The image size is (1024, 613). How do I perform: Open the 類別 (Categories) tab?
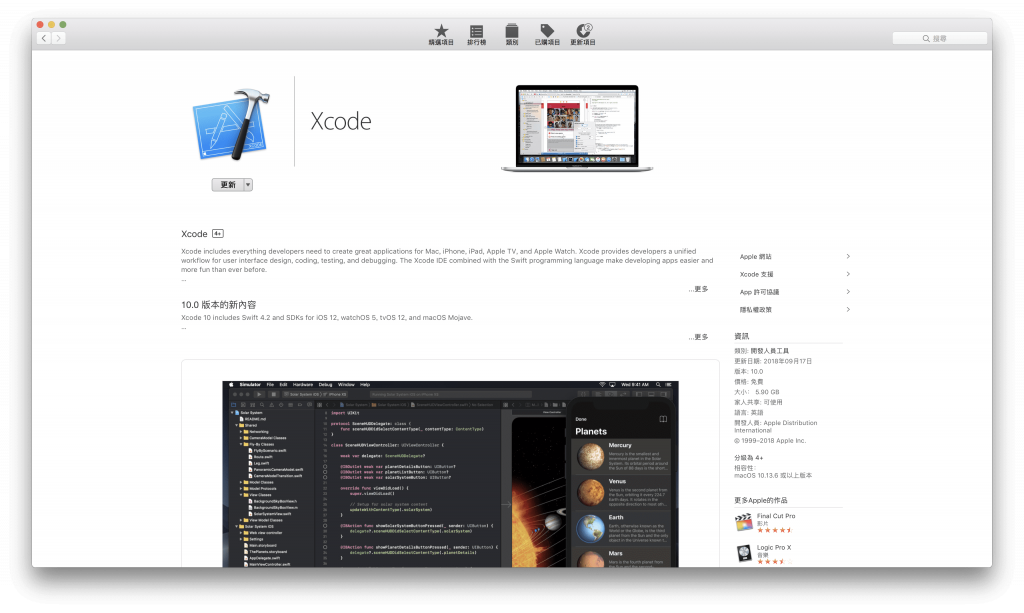tap(512, 35)
